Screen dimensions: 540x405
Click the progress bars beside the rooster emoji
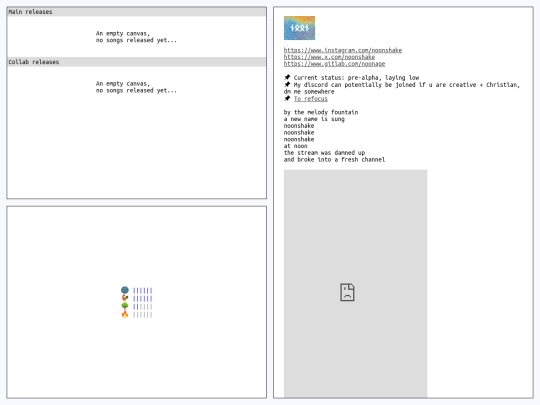tap(143, 299)
